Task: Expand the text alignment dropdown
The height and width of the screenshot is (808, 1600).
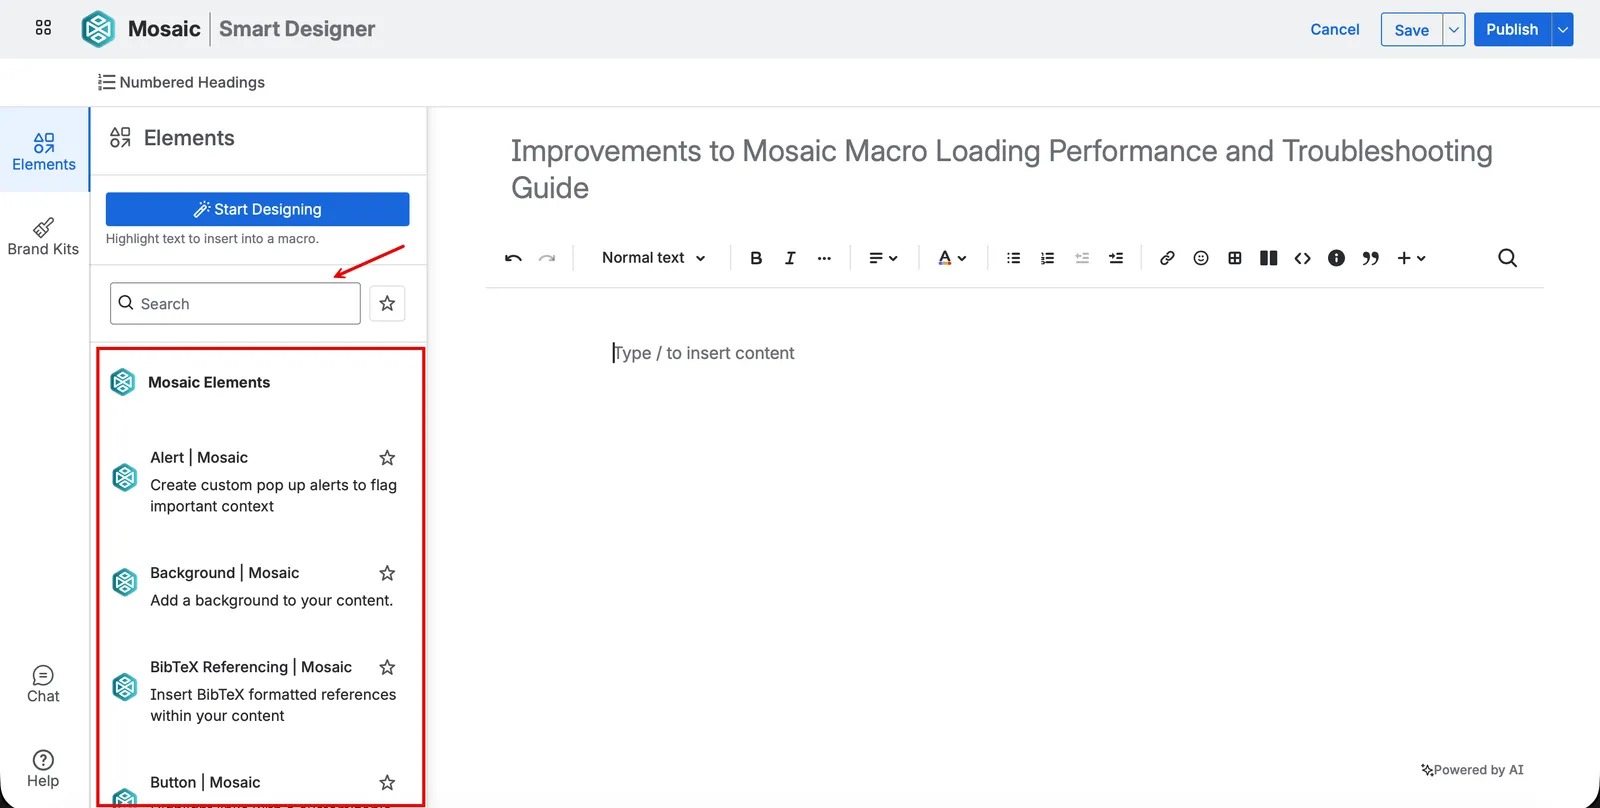Action: [883, 258]
